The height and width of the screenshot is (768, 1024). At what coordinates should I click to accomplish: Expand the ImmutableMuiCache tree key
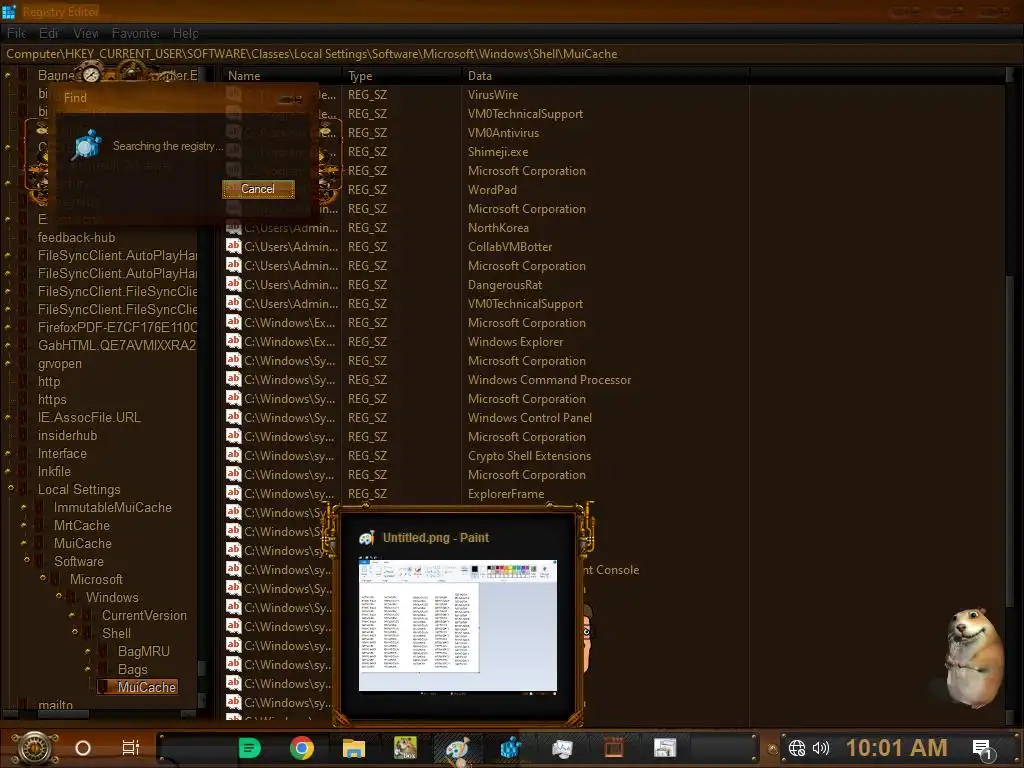[24, 507]
